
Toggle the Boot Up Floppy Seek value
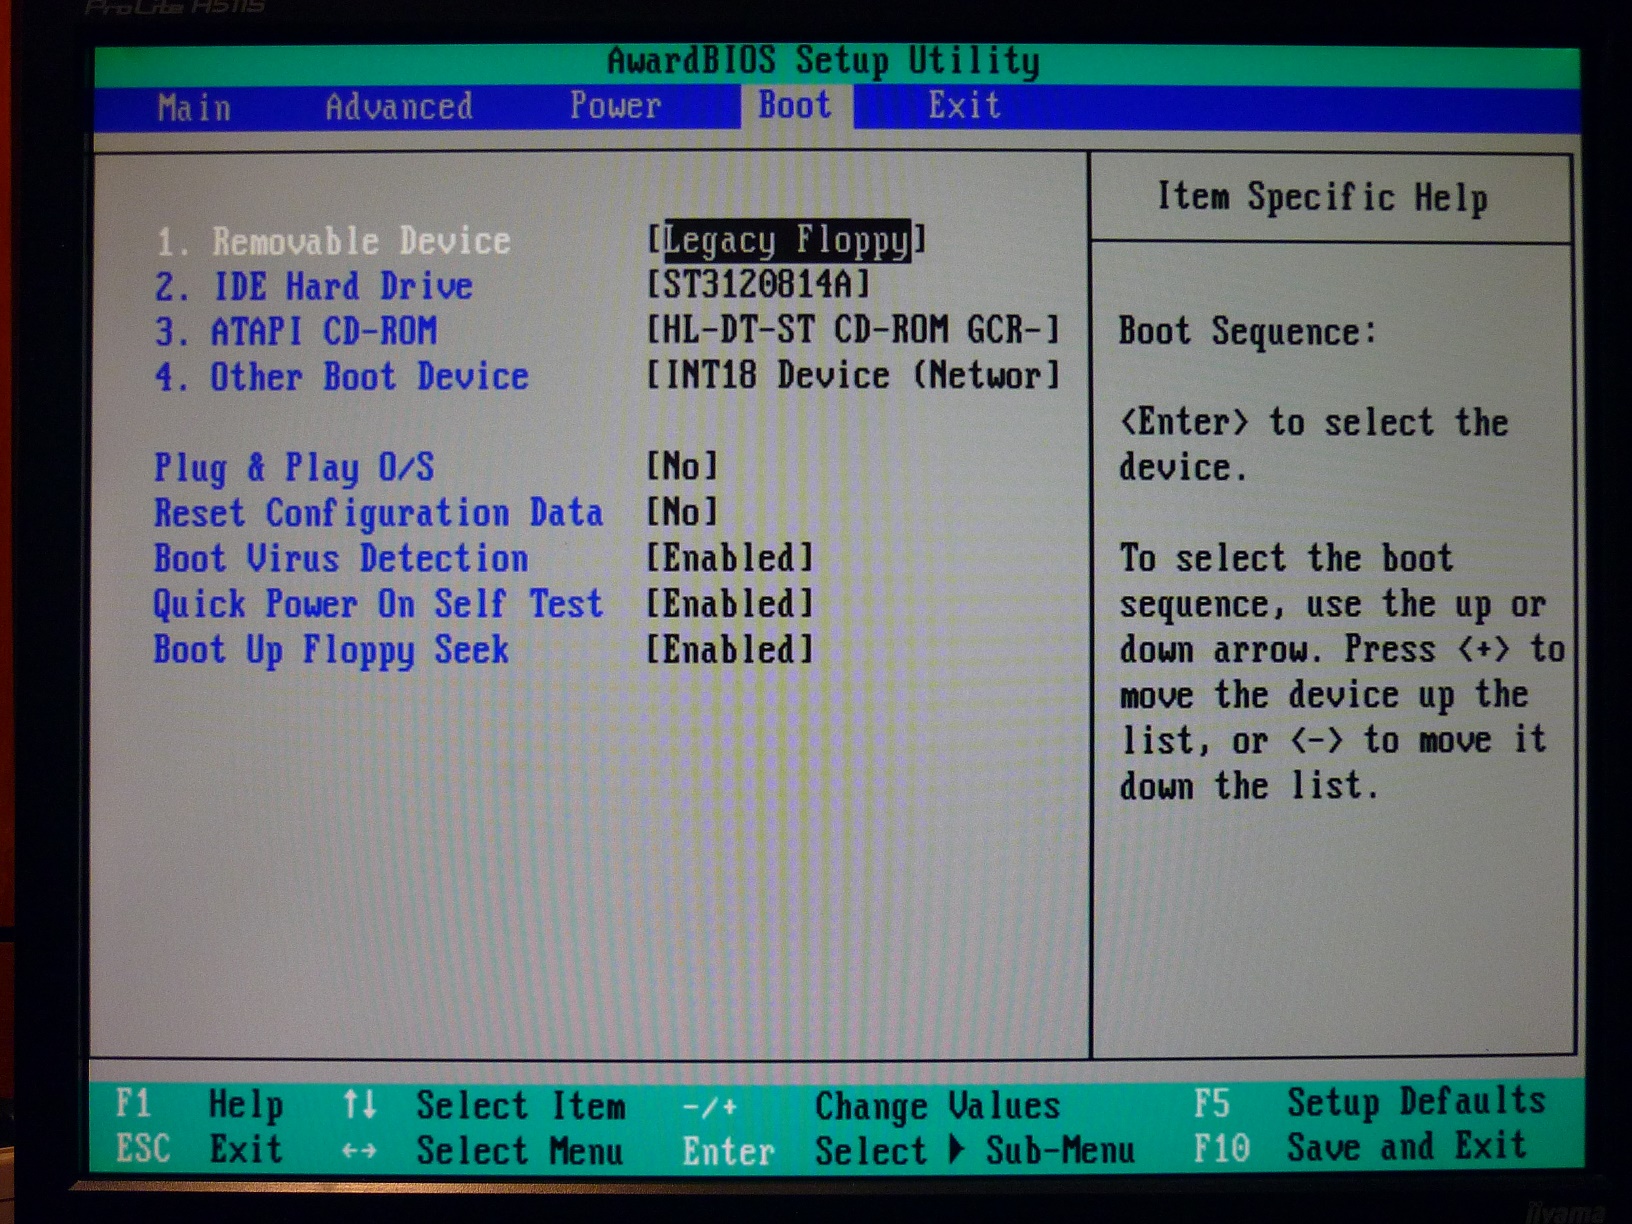tap(730, 650)
